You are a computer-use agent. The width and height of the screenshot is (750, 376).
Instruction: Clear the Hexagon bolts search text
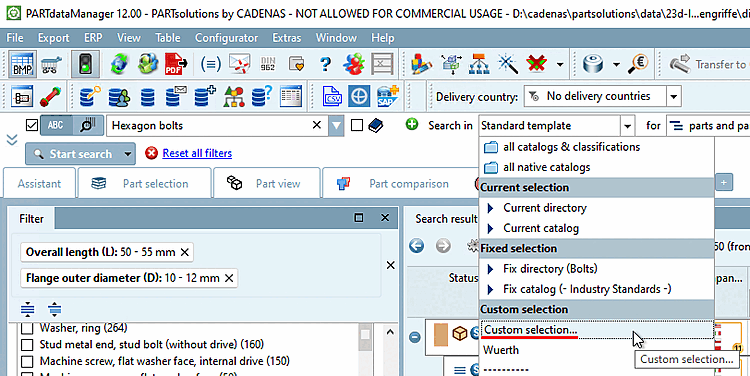[317, 125]
